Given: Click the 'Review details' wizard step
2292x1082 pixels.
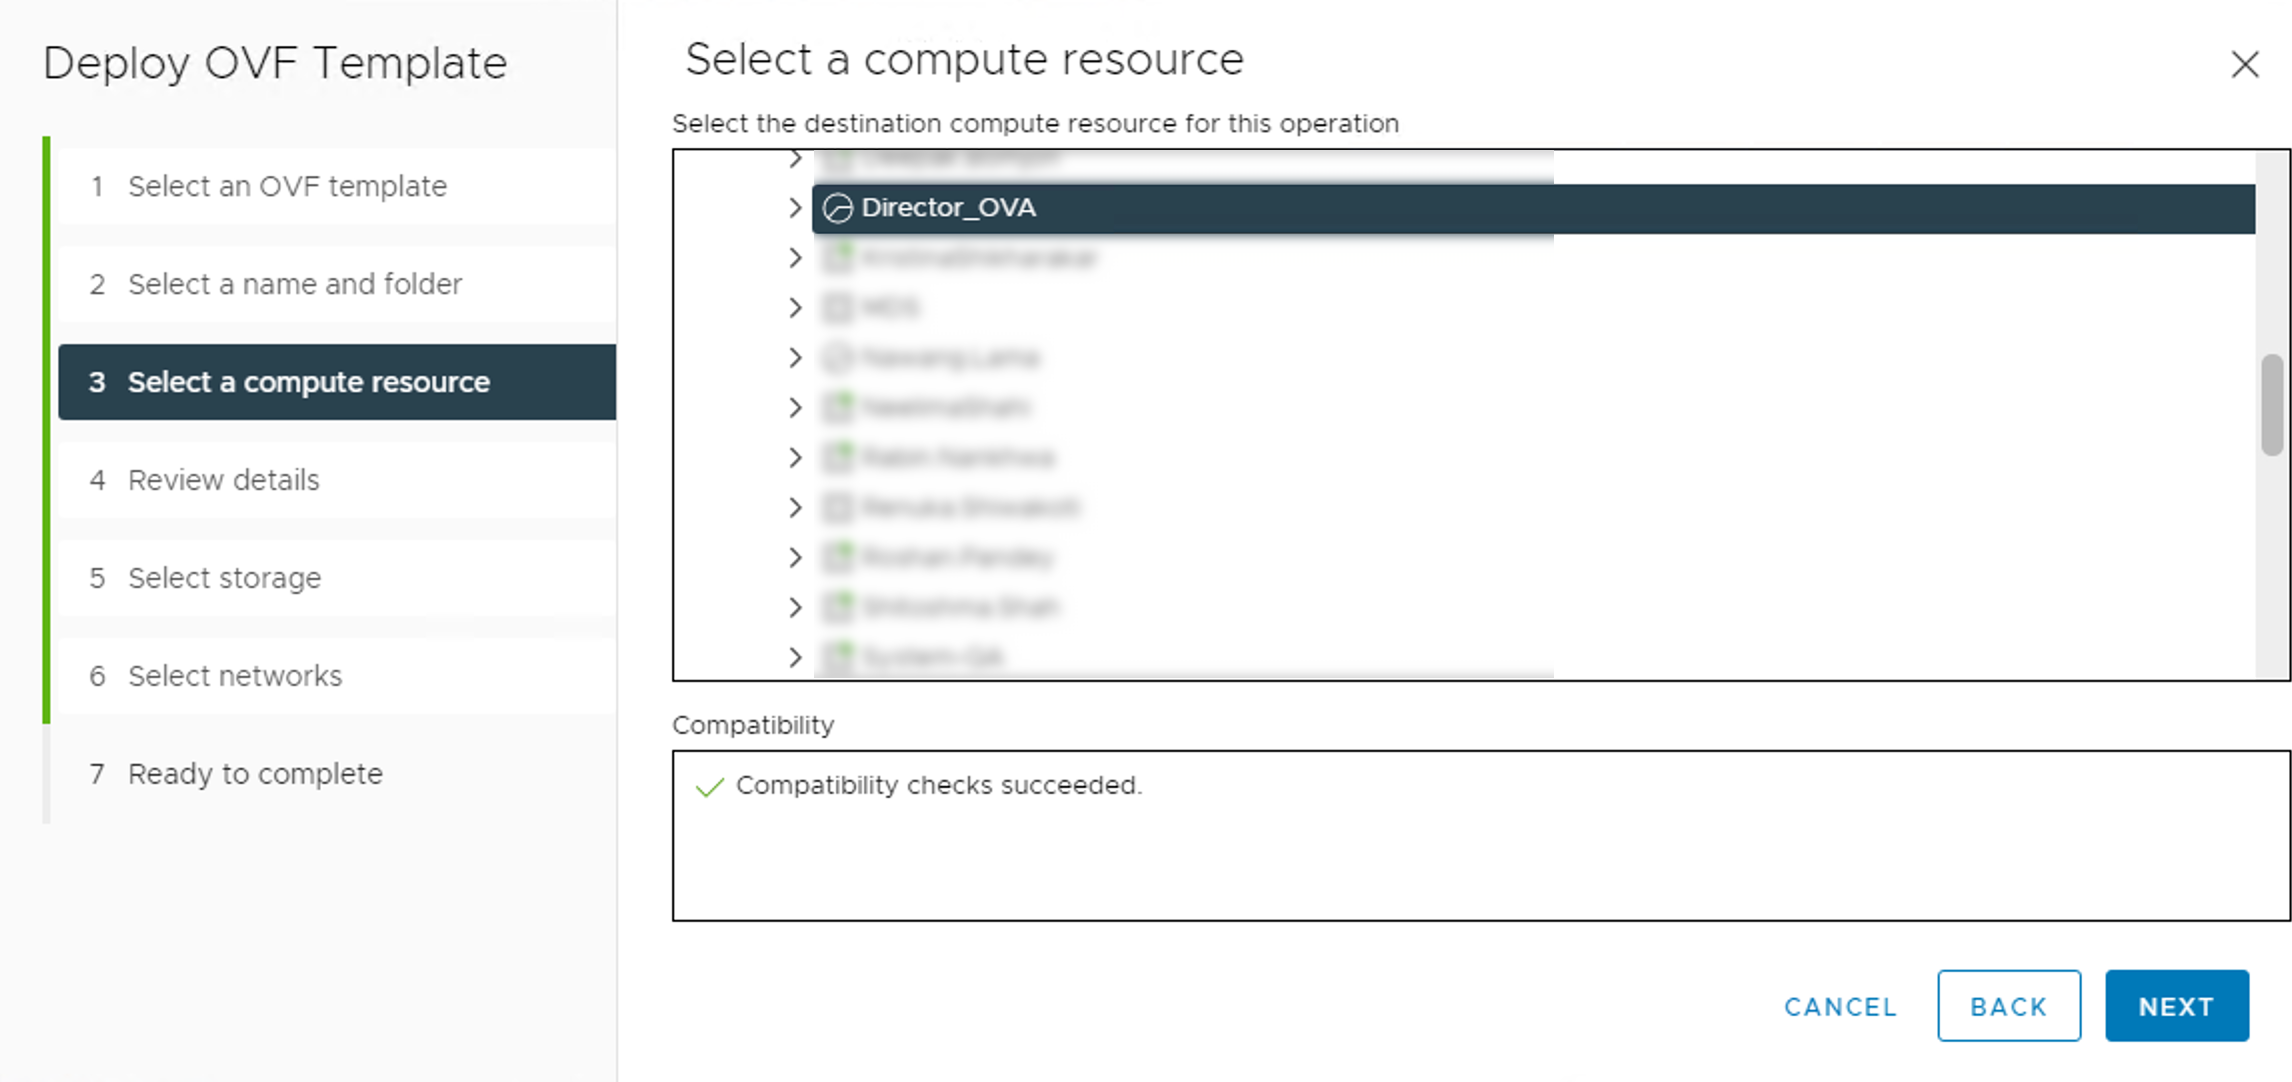Looking at the screenshot, I should tap(222, 480).
